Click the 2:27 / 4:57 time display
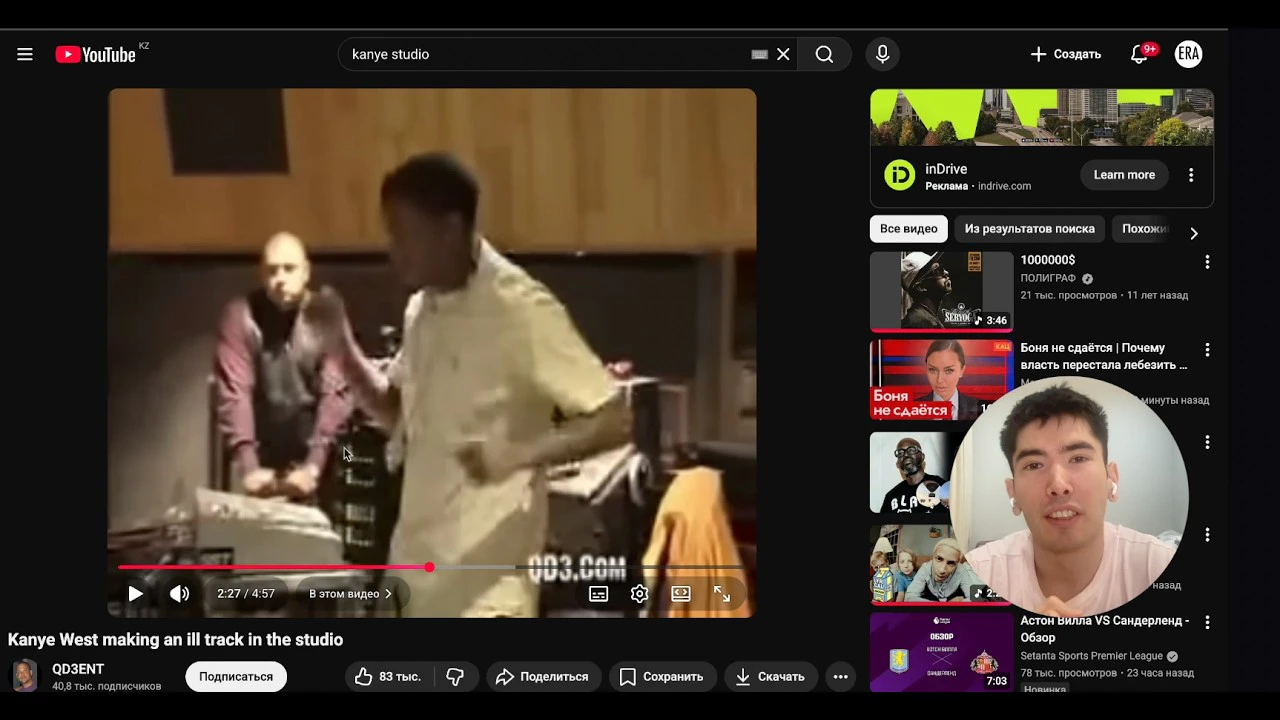 pos(246,594)
